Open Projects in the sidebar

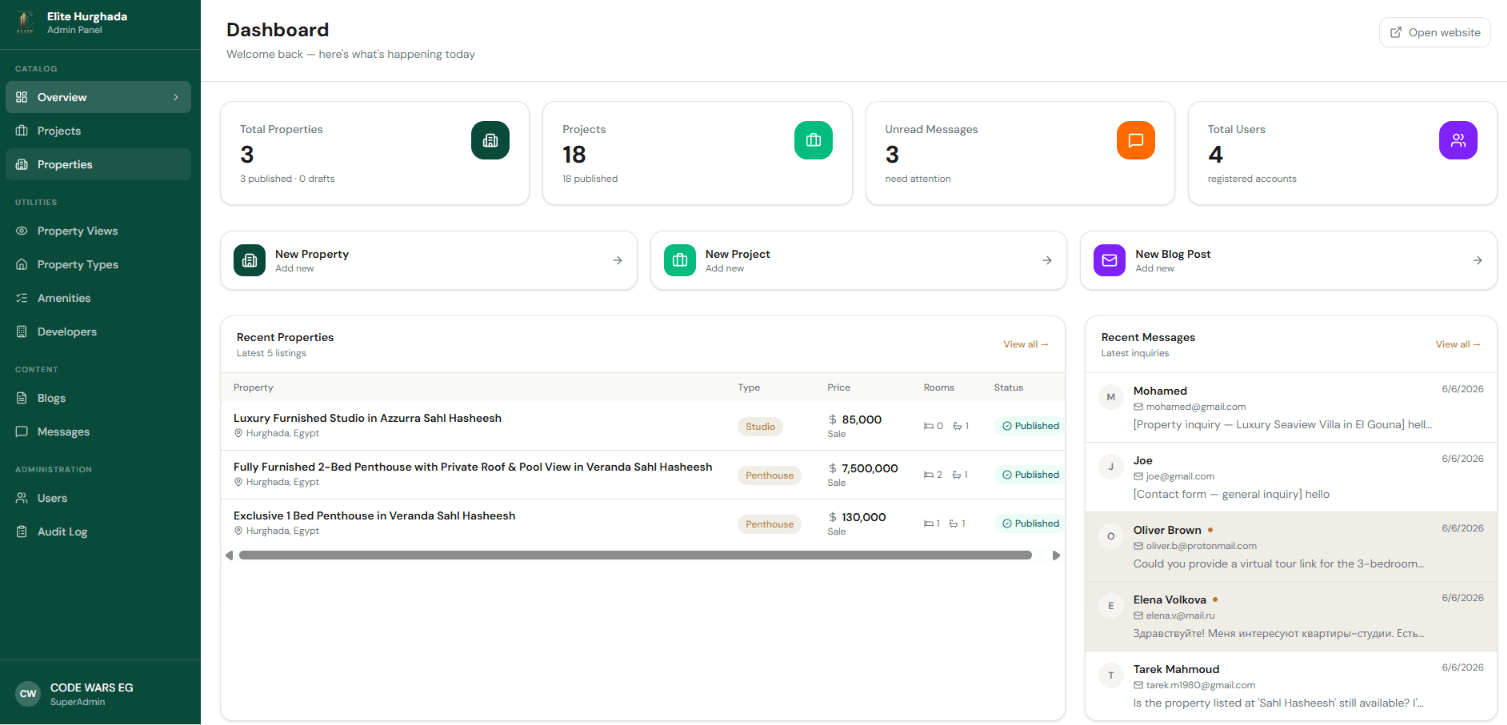point(98,131)
